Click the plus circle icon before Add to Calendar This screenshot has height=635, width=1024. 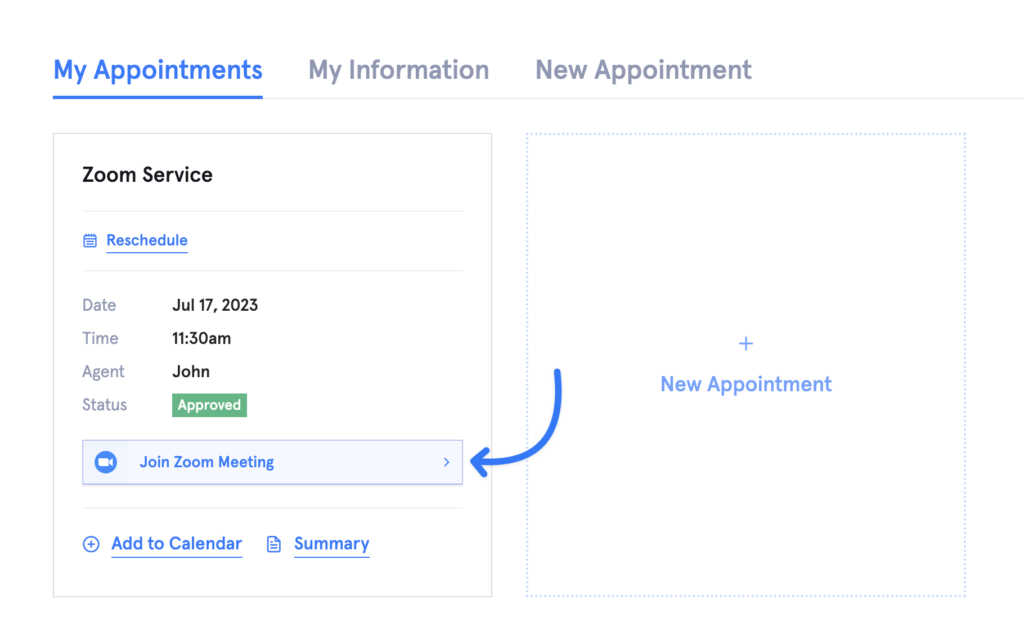[91, 544]
